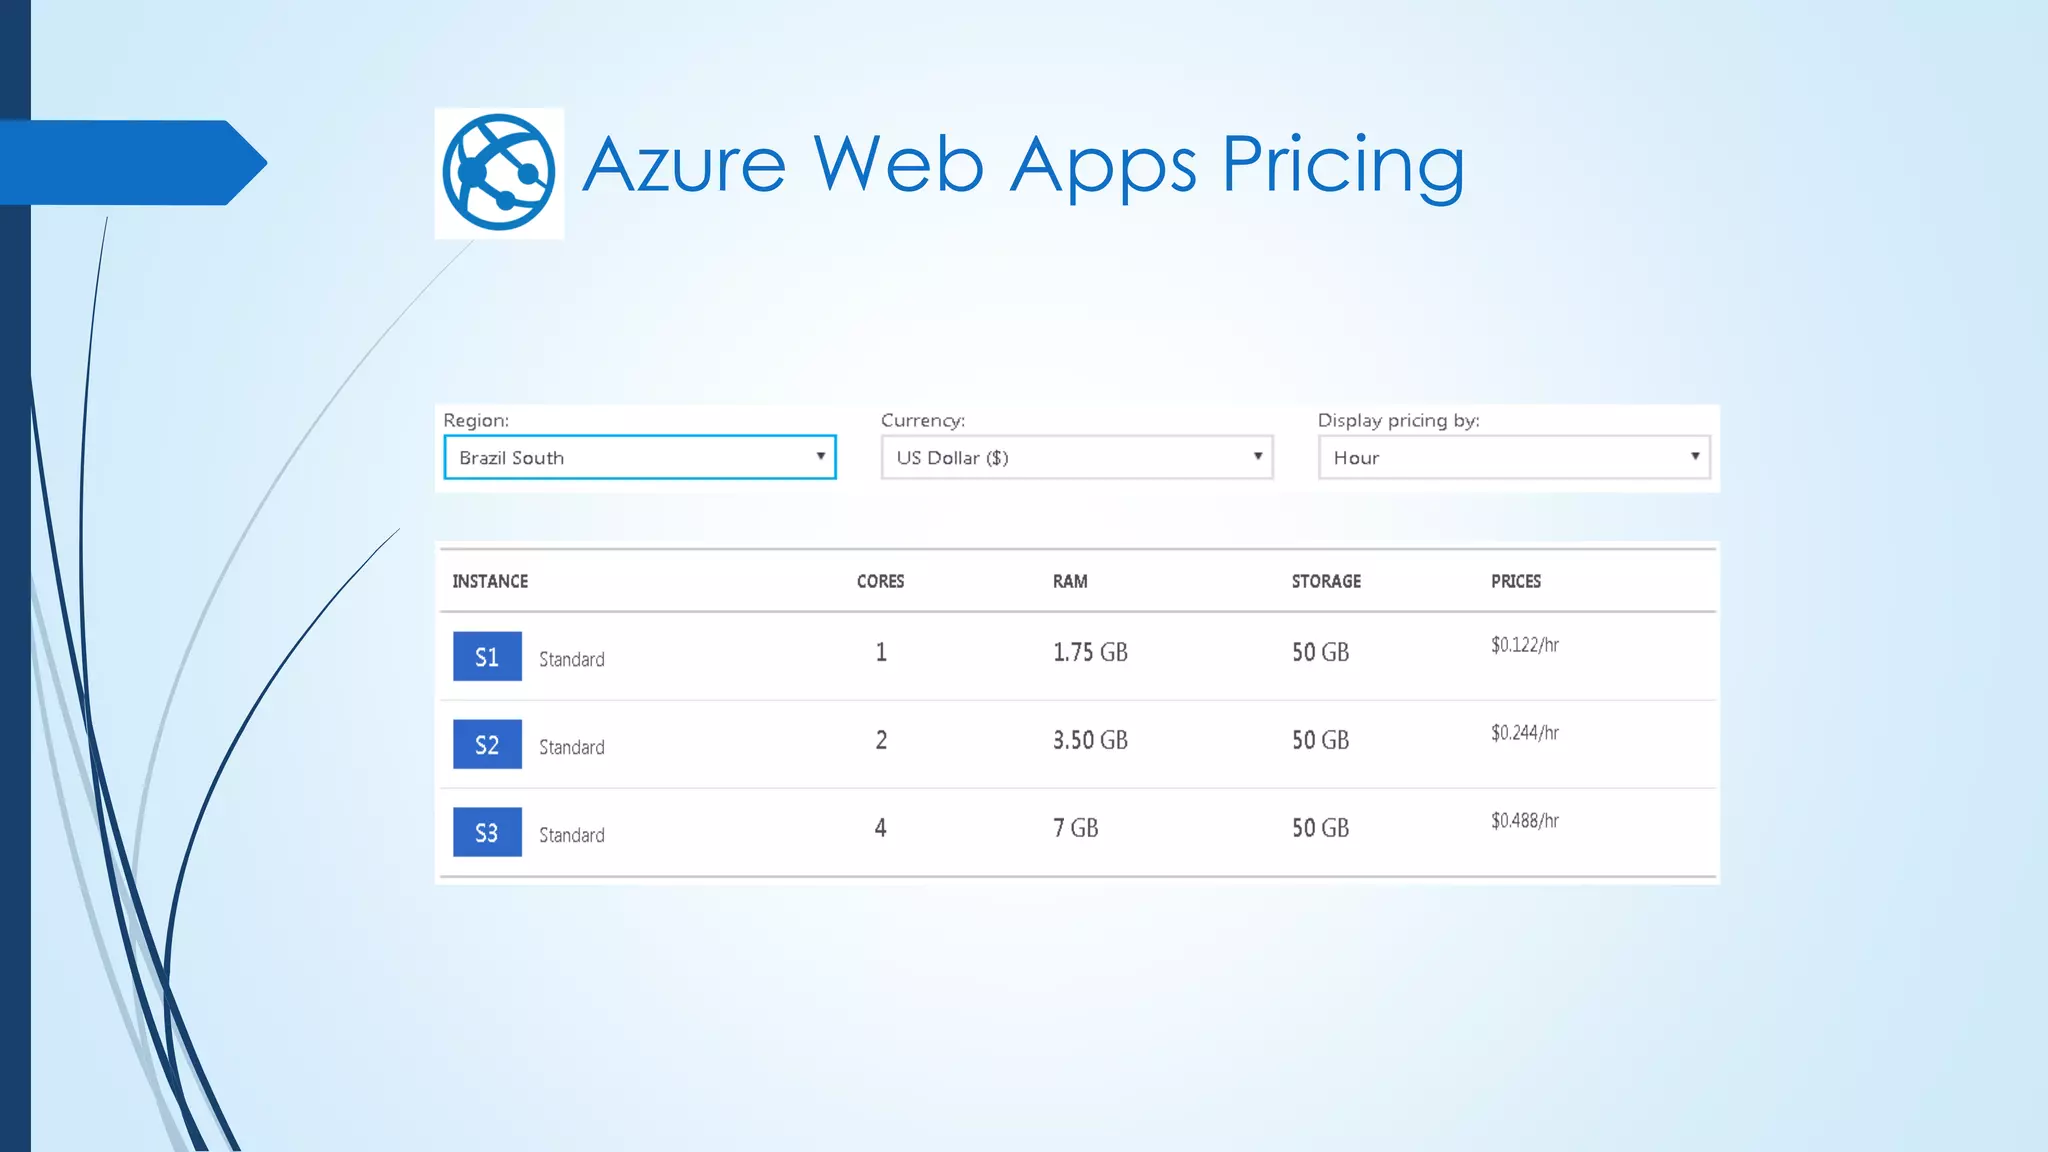Click the $0.488/hr price
This screenshot has width=2048, height=1152.
(x=1525, y=821)
